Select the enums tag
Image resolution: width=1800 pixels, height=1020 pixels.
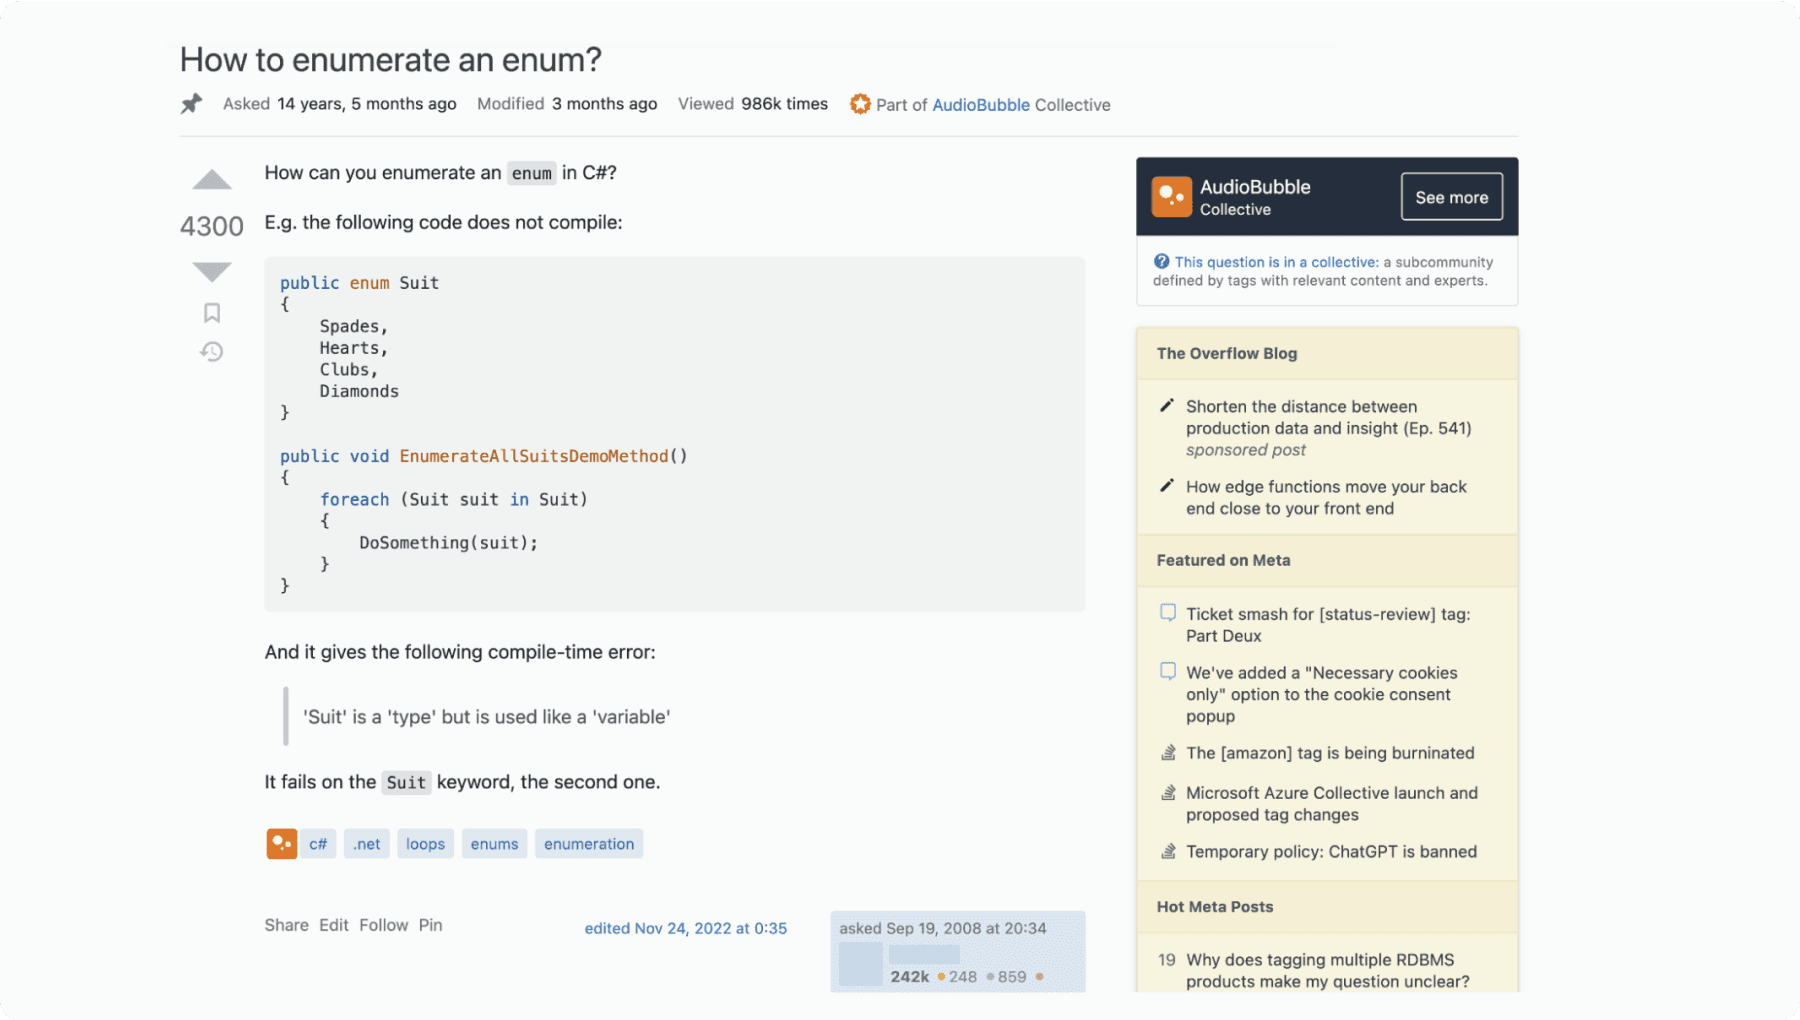(x=494, y=844)
